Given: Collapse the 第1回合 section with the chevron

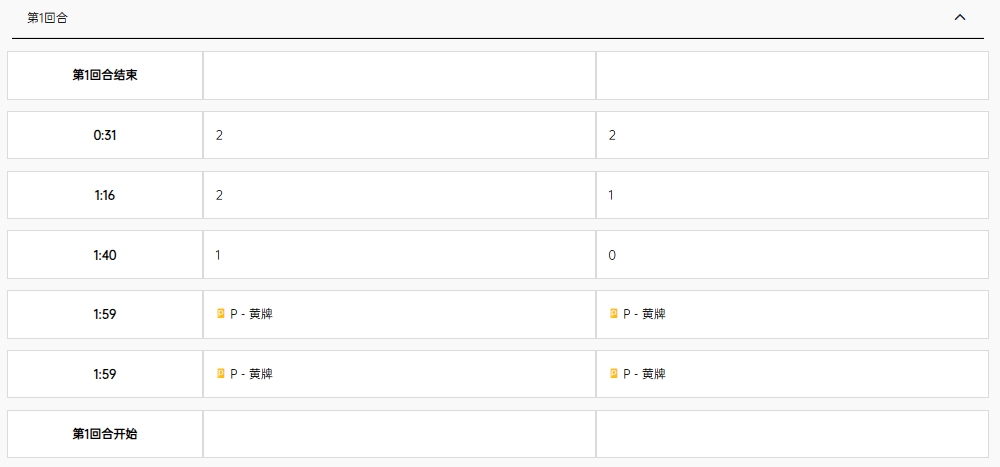Looking at the screenshot, I should pyautogui.click(x=959, y=18).
